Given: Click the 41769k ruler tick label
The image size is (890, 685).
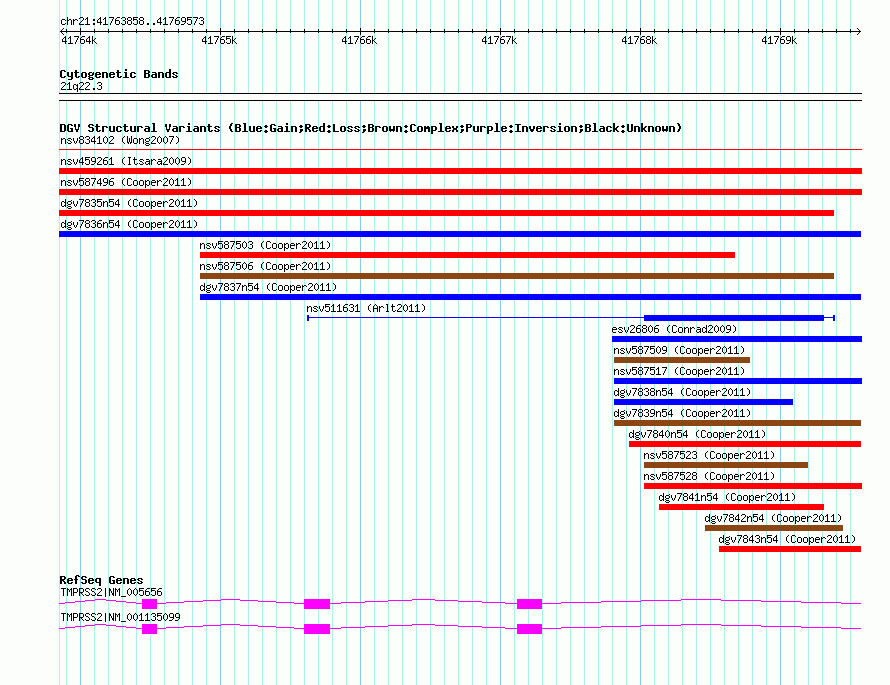Looking at the screenshot, I should [x=779, y=40].
